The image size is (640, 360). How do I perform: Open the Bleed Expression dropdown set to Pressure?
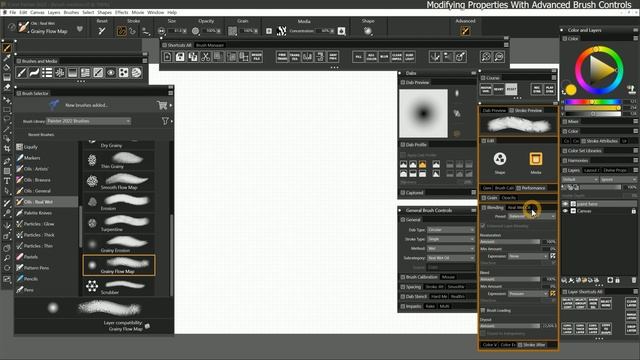click(x=528, y=294)
